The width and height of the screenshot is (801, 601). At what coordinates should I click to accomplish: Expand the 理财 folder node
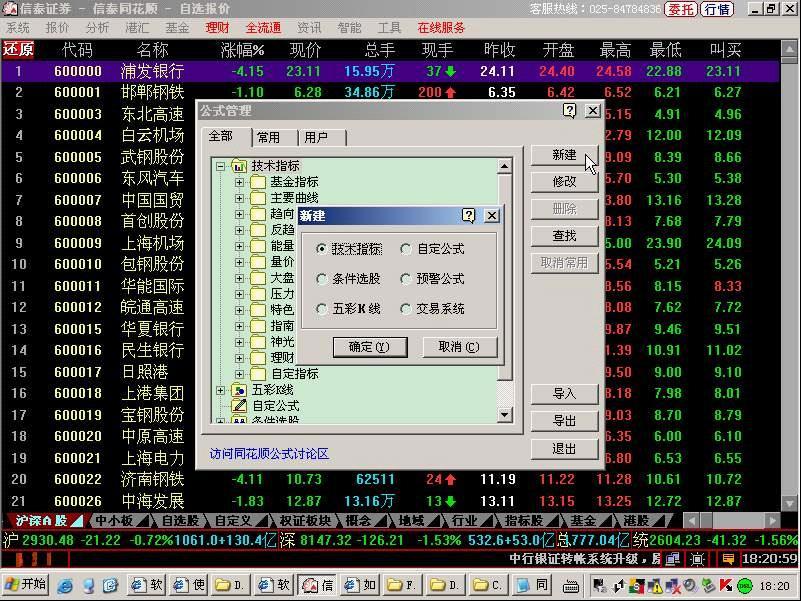coord(239,358)
